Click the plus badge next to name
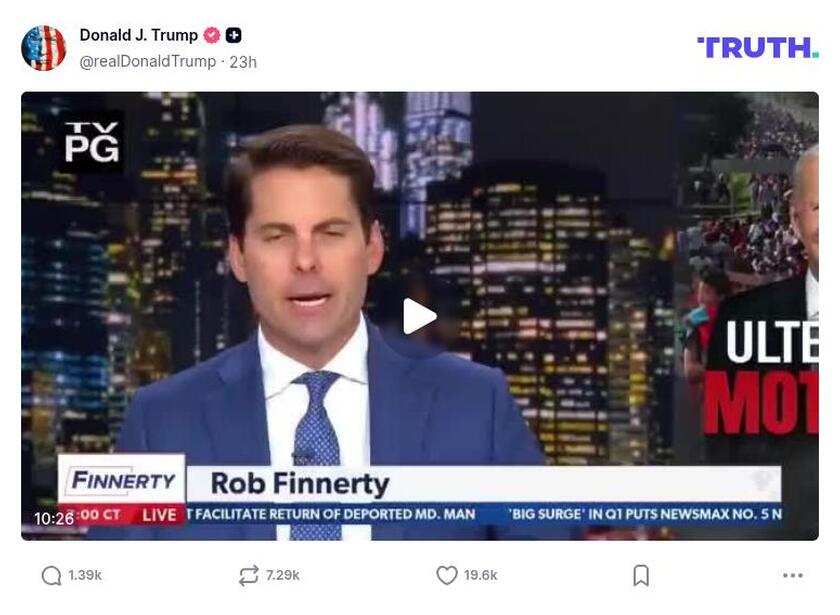 tap(233, 35)
